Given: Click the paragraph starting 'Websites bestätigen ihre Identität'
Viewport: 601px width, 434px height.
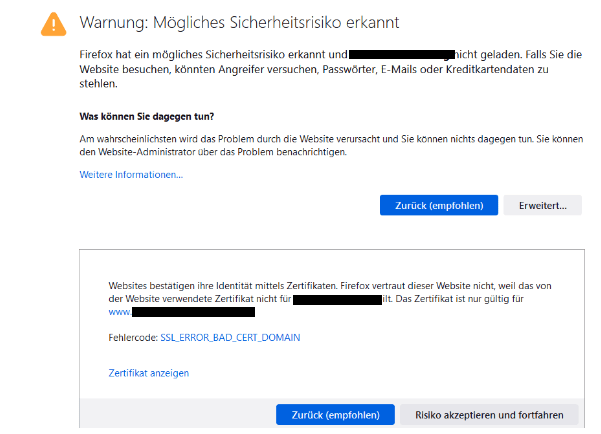Looking at the screenshot, I should tap(330, 299).
